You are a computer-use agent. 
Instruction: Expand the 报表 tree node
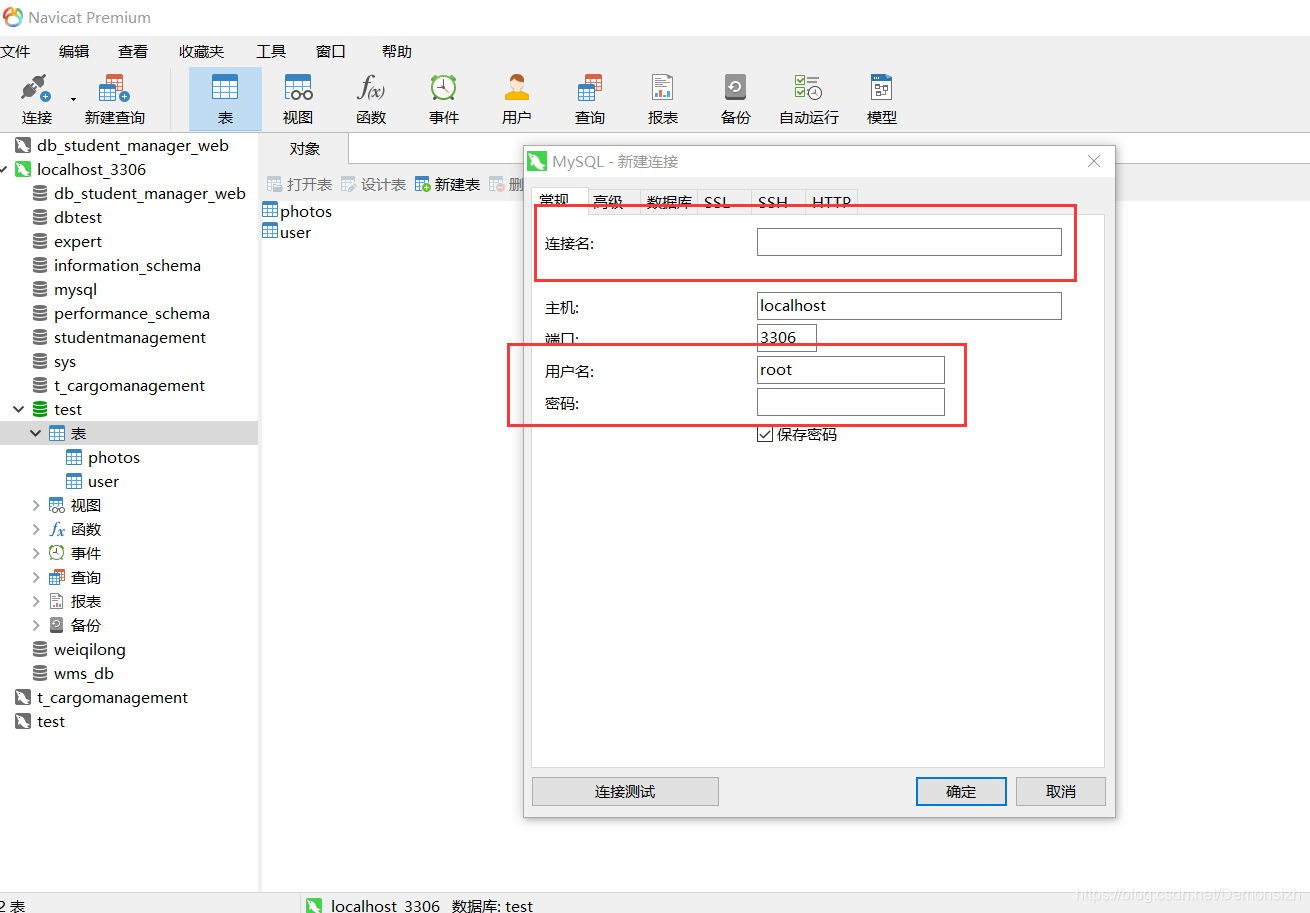(36, 601)
